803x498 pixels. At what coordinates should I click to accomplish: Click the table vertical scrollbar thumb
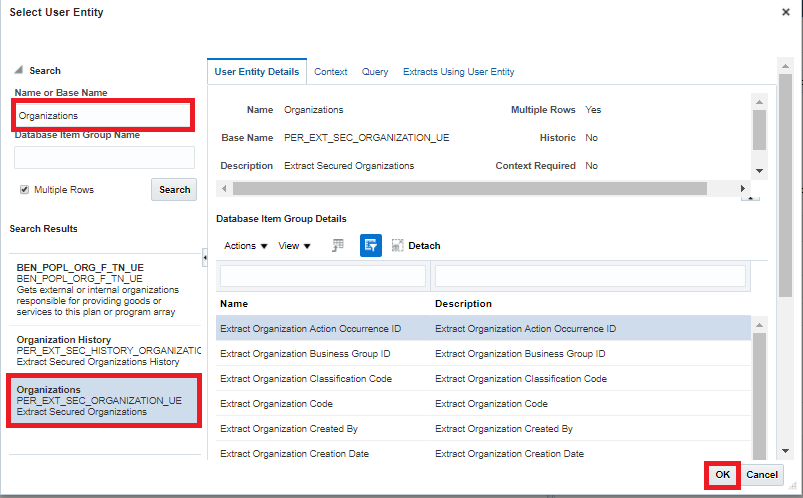tap(759, 397)
